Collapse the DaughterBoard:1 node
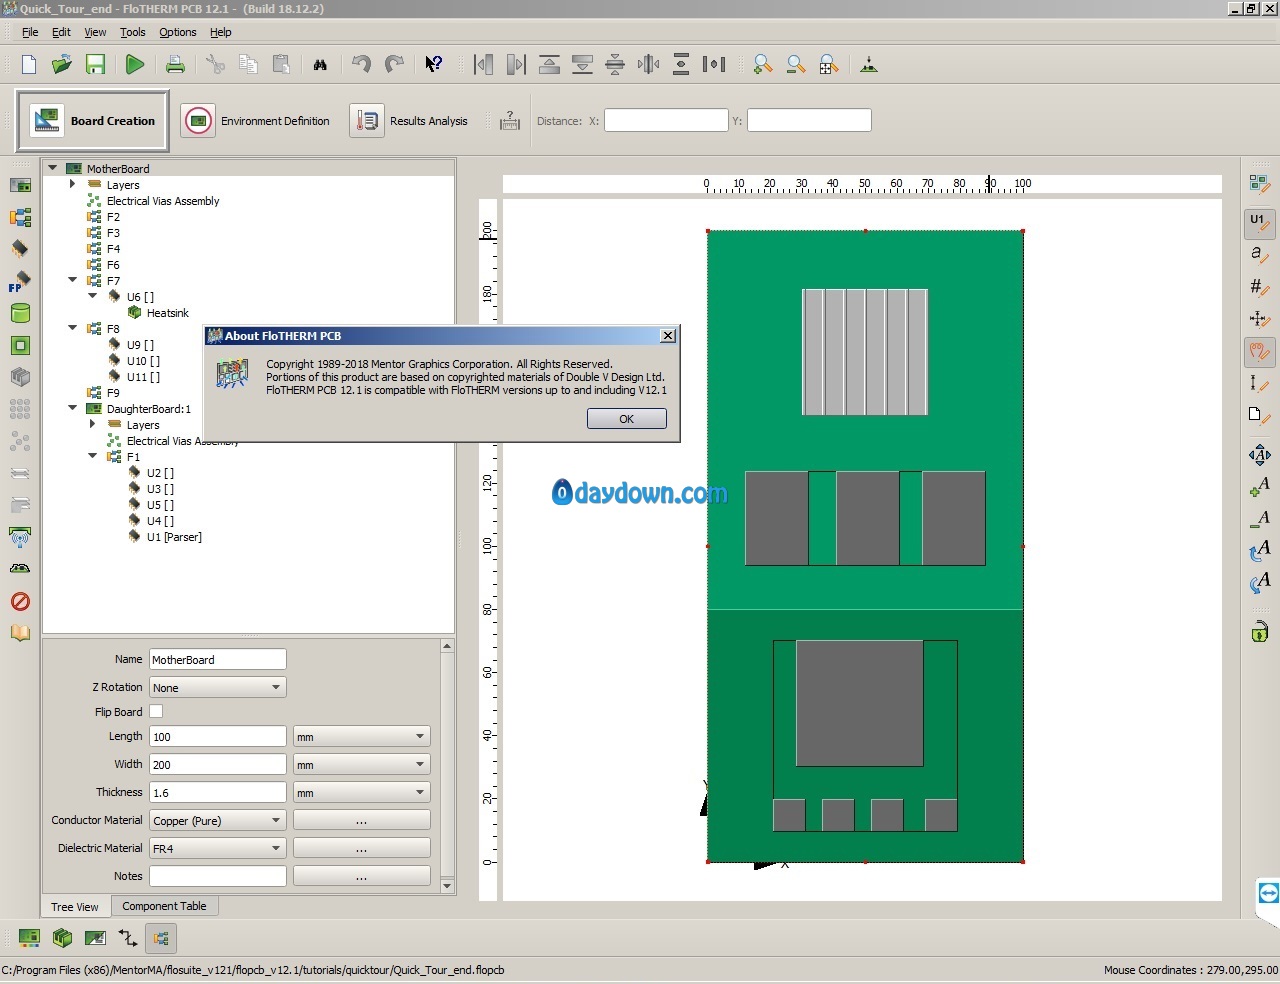This screenshot has height=984, width=1280. point(72,408)
